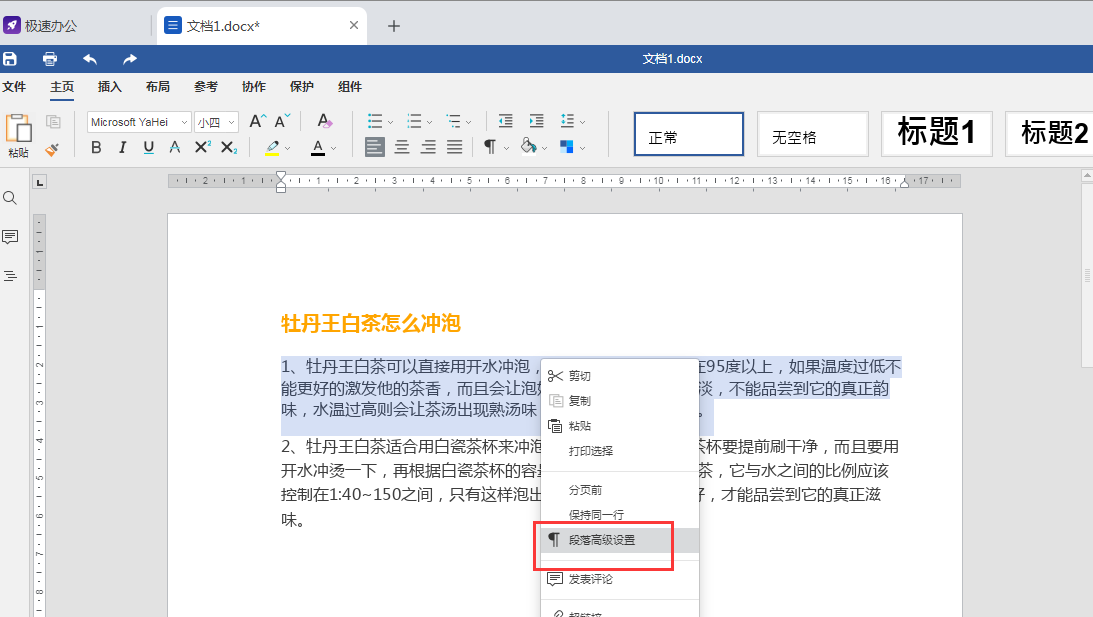1093x617 pixels.
Task: Align text right
Action: pos(428,147)
